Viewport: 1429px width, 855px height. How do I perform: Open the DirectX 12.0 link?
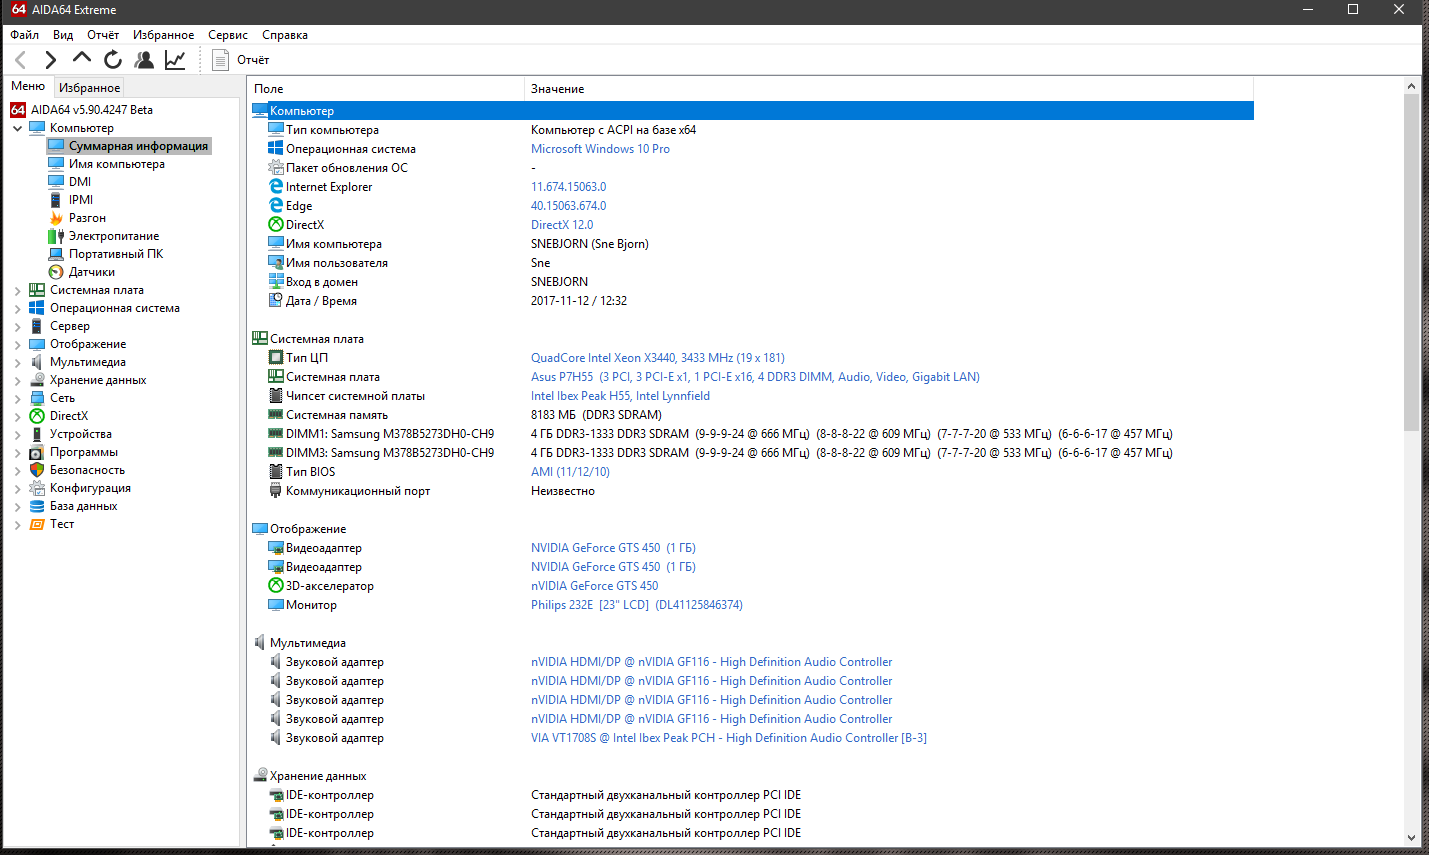tap(562, 225)
